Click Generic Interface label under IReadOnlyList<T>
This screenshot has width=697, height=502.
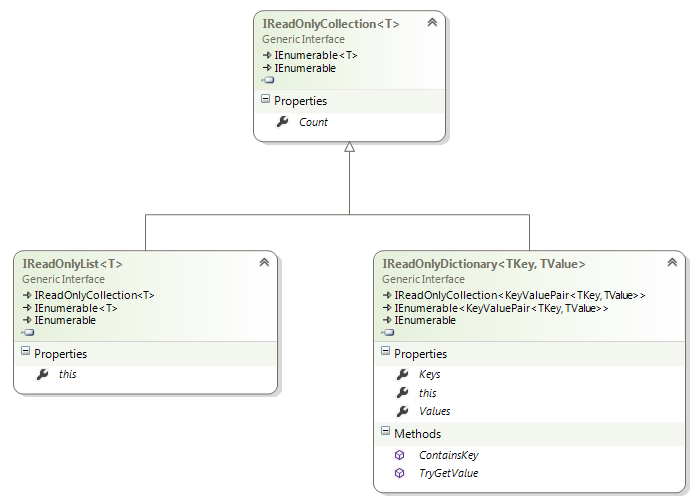click(x=64, y=279)
